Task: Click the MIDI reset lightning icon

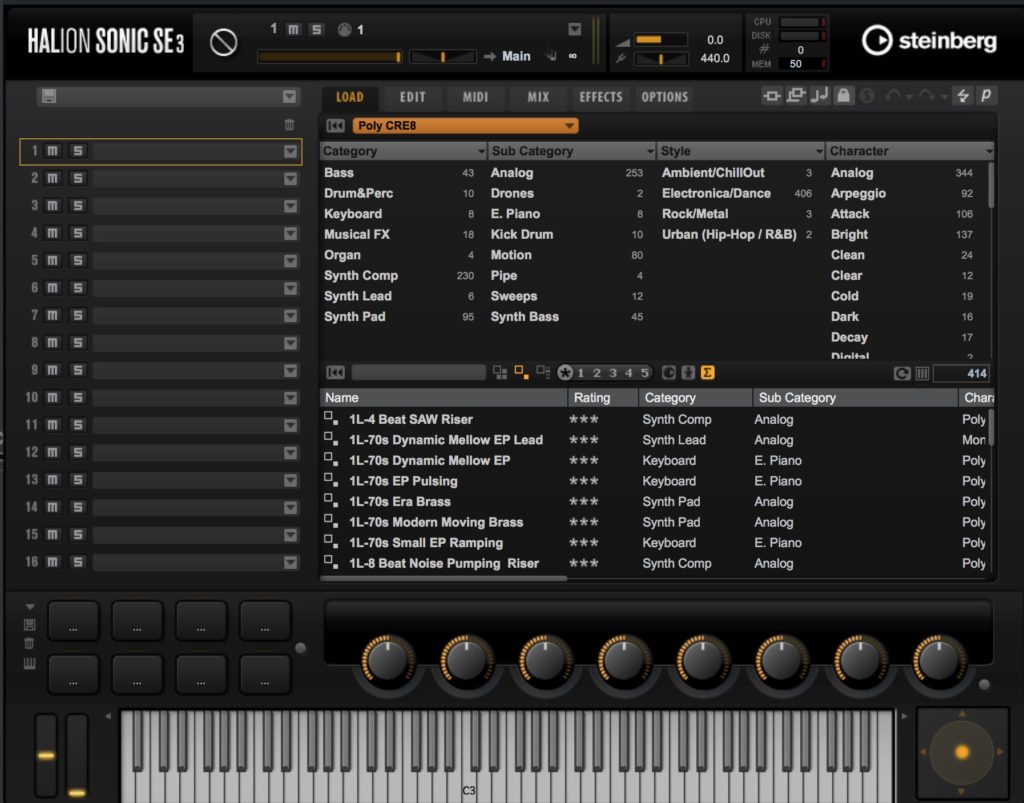Action: click(x=962, y=96)
